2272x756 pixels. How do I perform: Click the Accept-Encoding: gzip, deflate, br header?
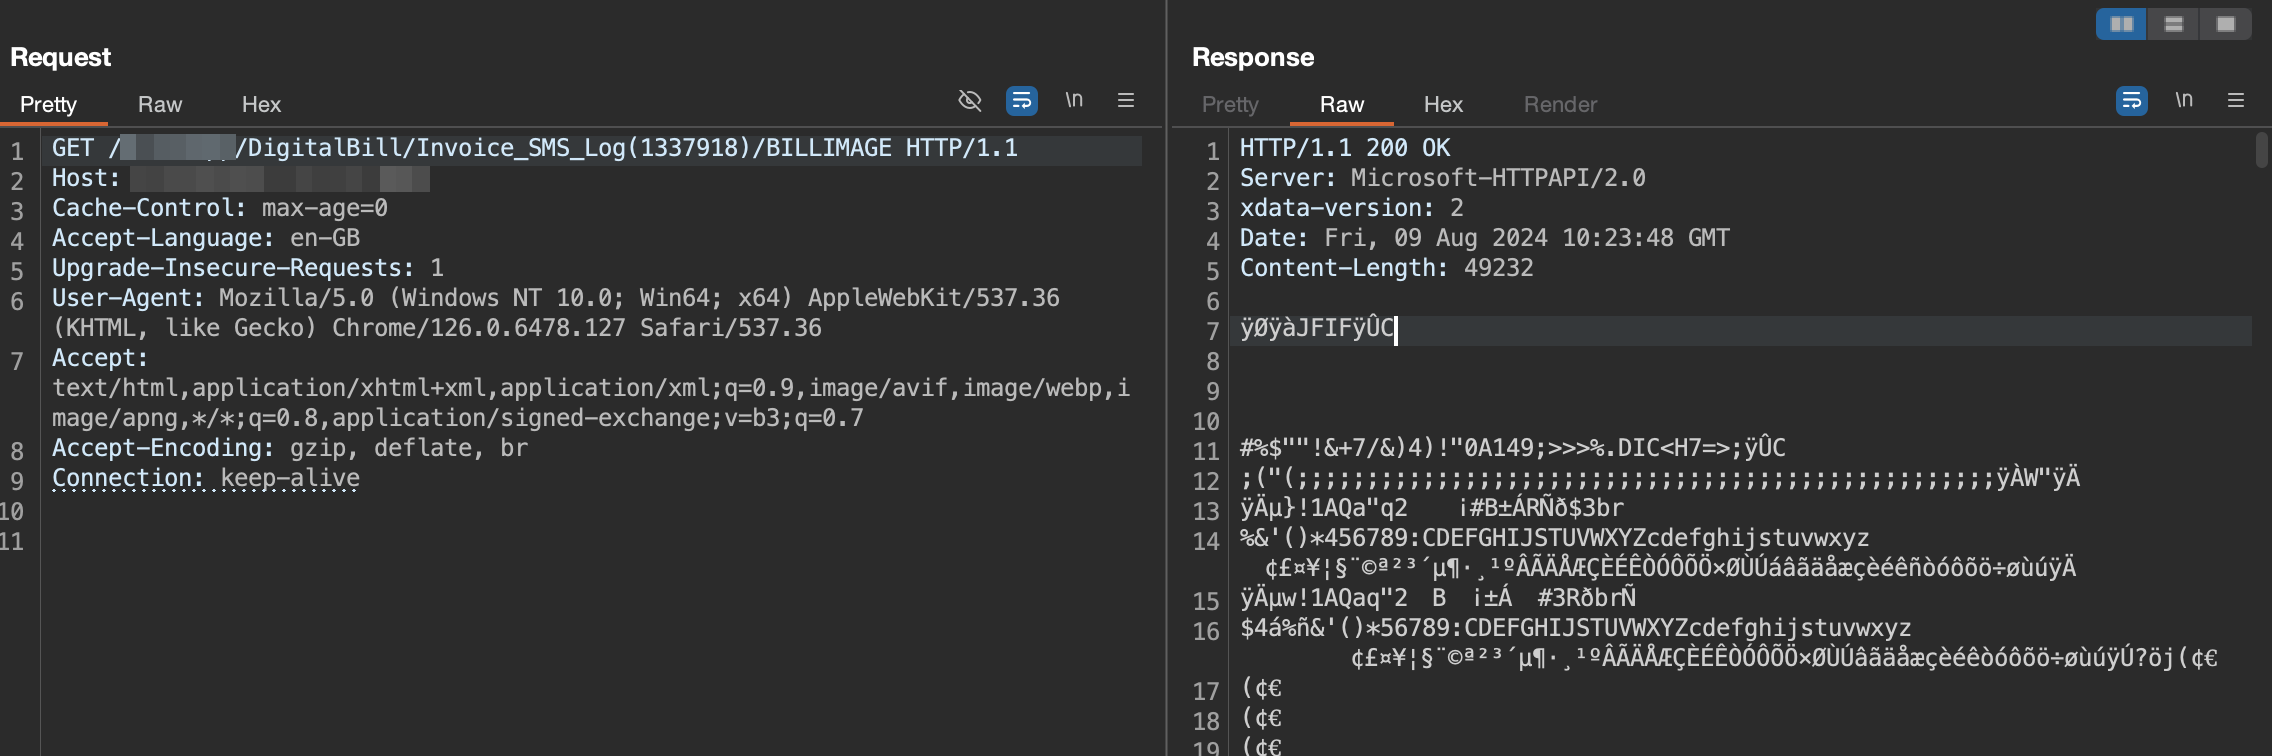click(290, 448)
